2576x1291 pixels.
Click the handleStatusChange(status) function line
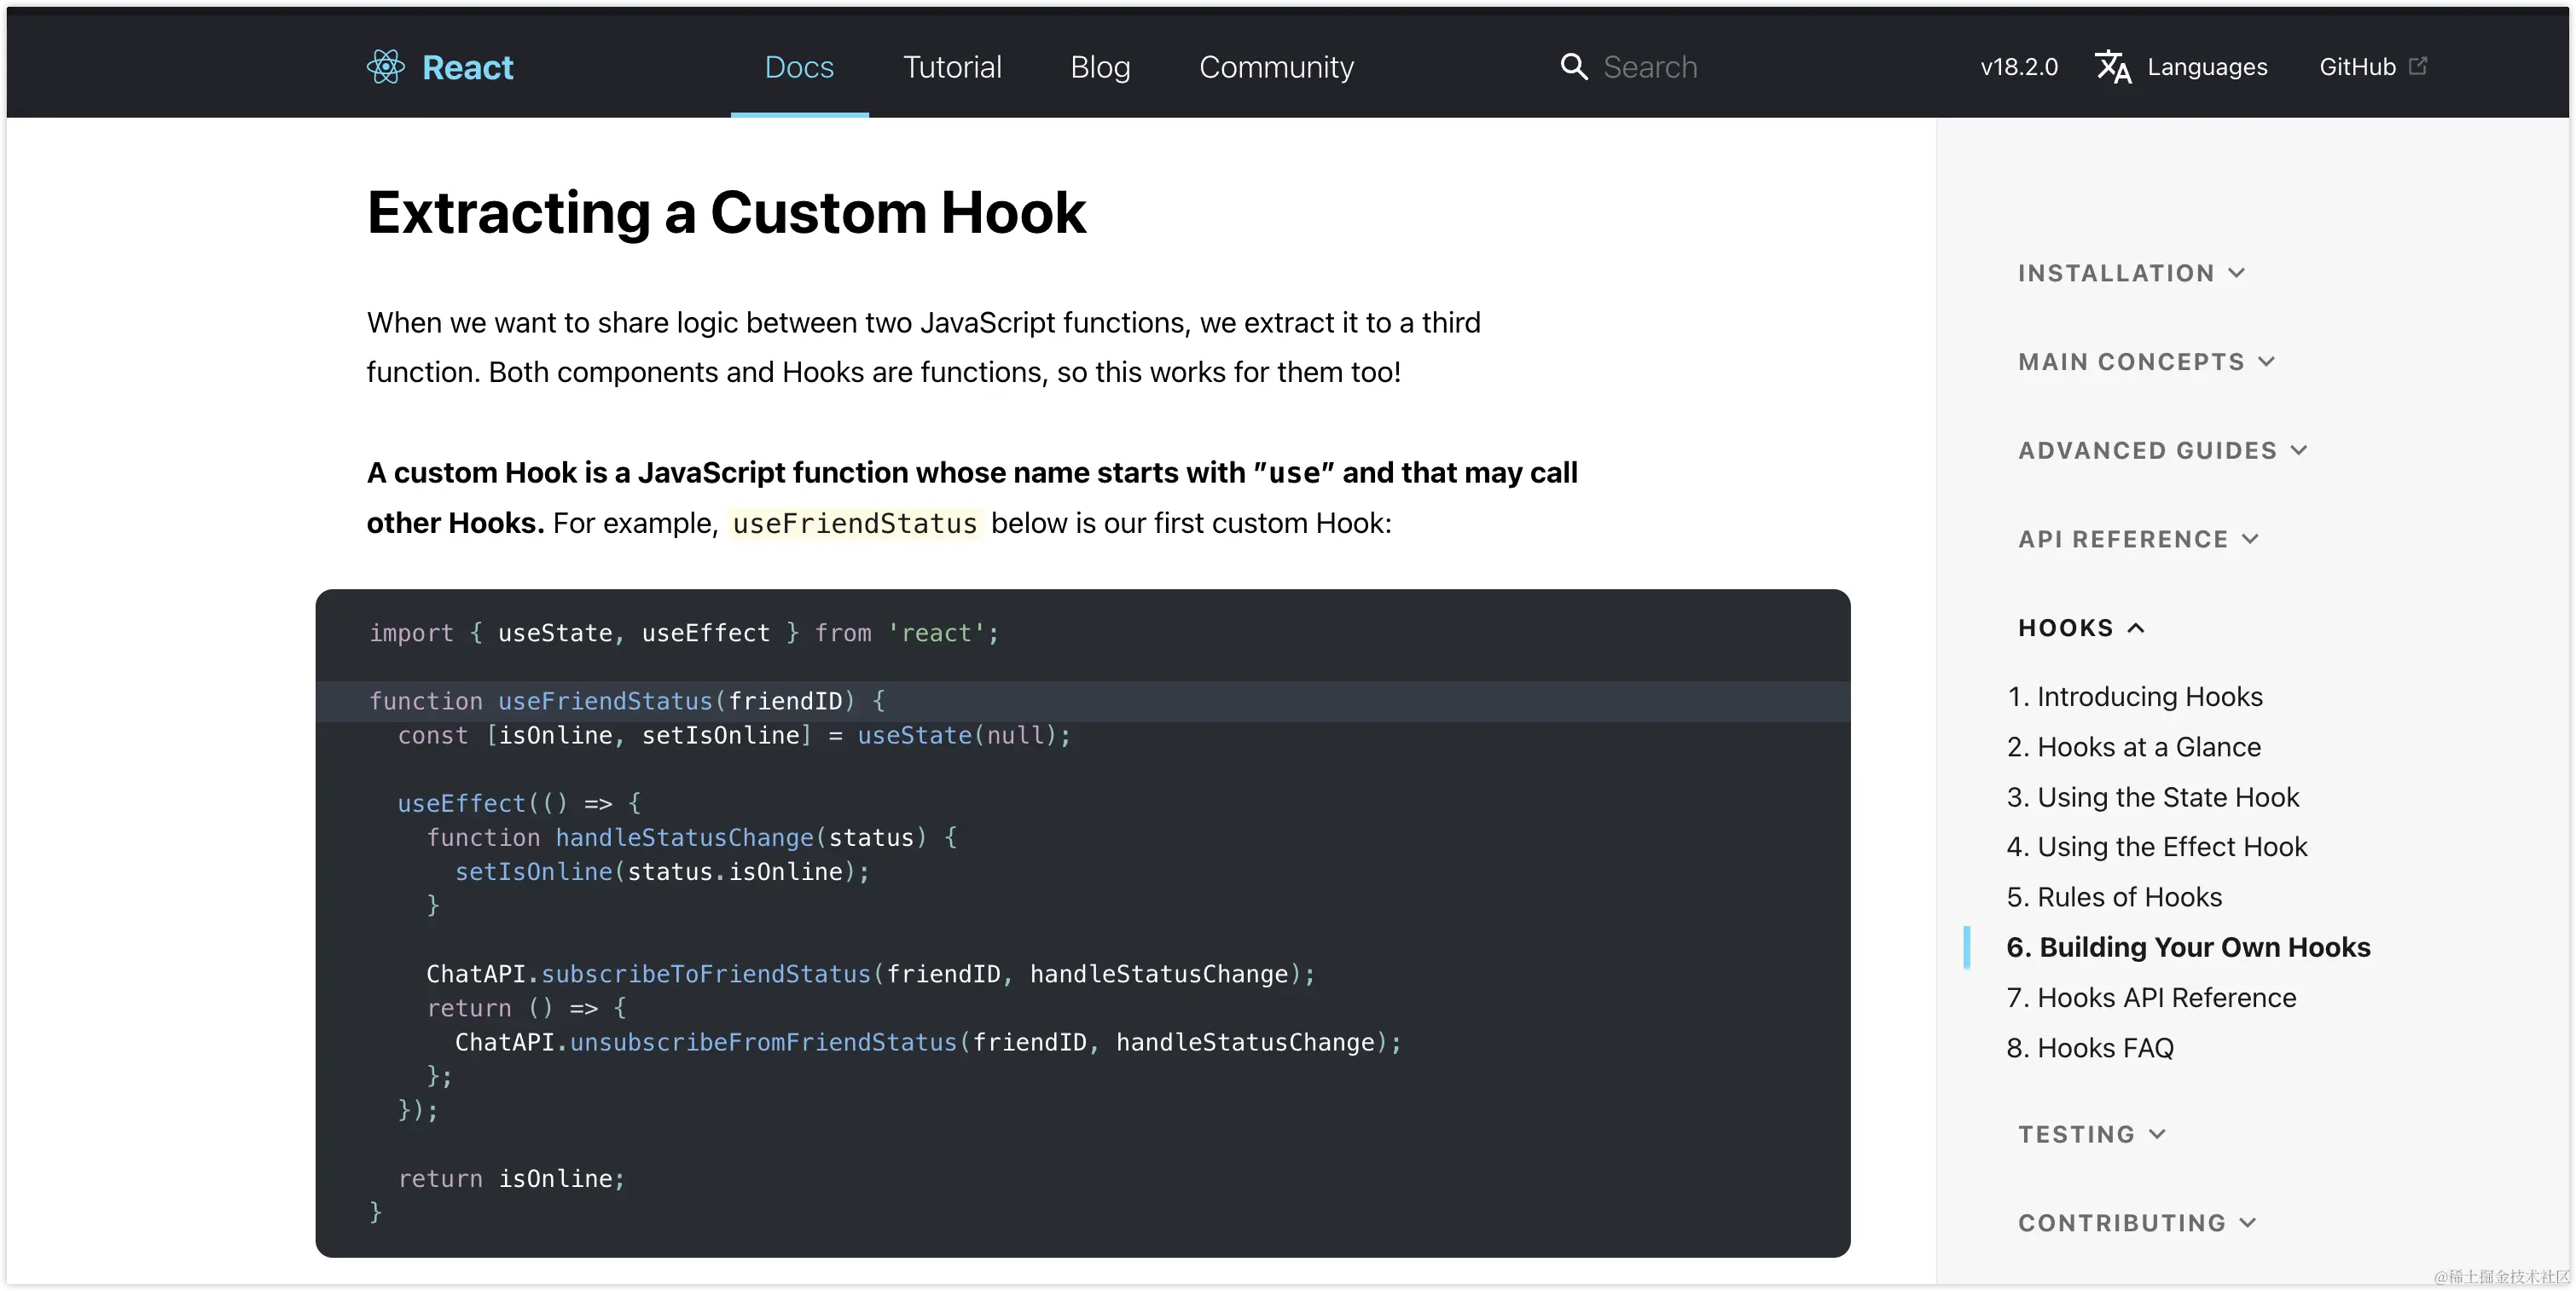(692, 838)
